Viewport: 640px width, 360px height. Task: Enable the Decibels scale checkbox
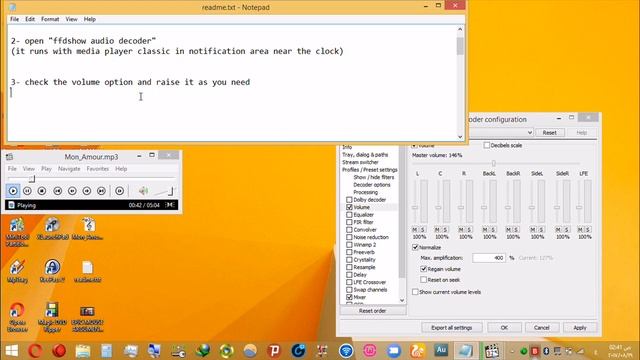[x=487, y=145]
